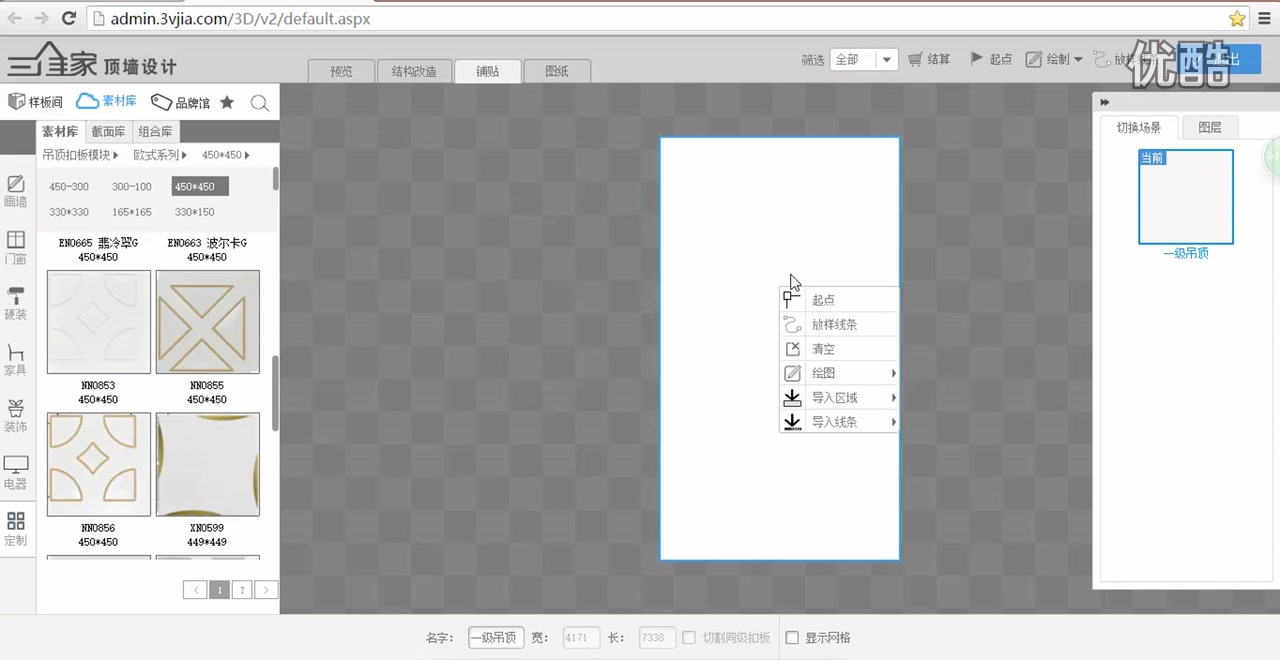This screenshot has height=660, width=1280.
Task: Open the 家具 furniture library
Action: click(x=16, y=360)
